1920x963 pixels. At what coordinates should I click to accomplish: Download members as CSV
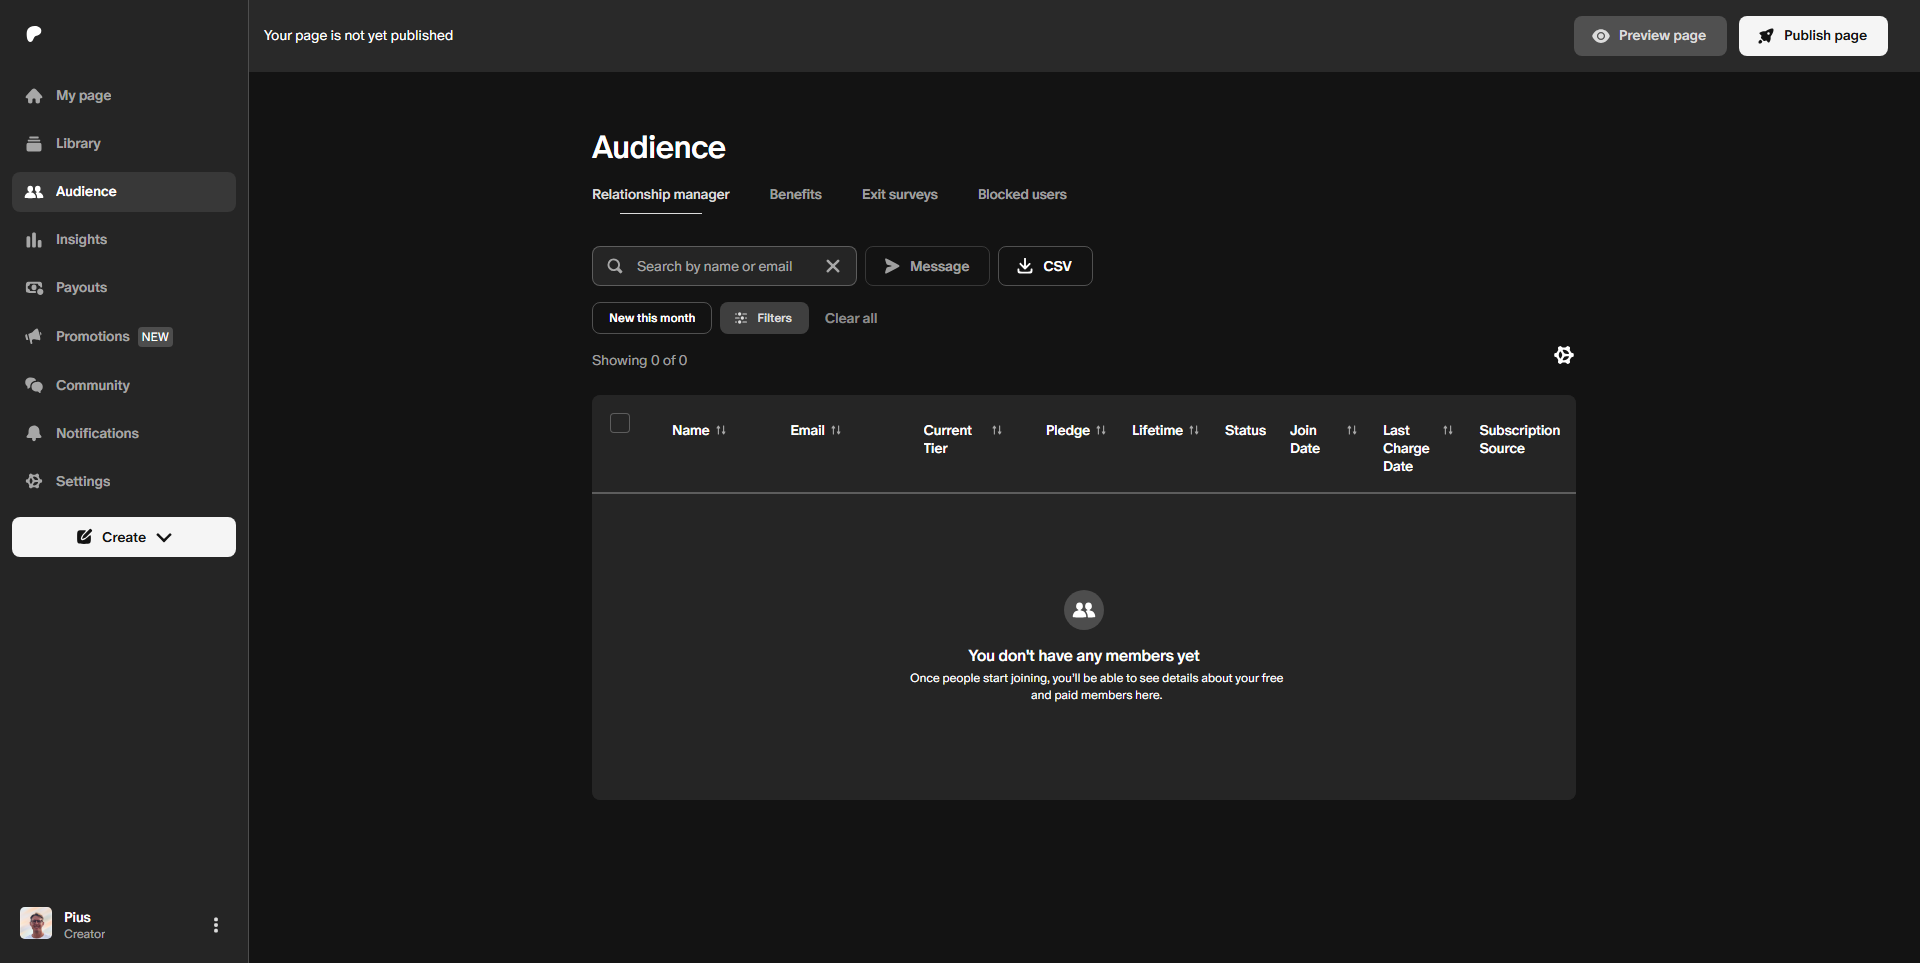[x=1044, y=266]
